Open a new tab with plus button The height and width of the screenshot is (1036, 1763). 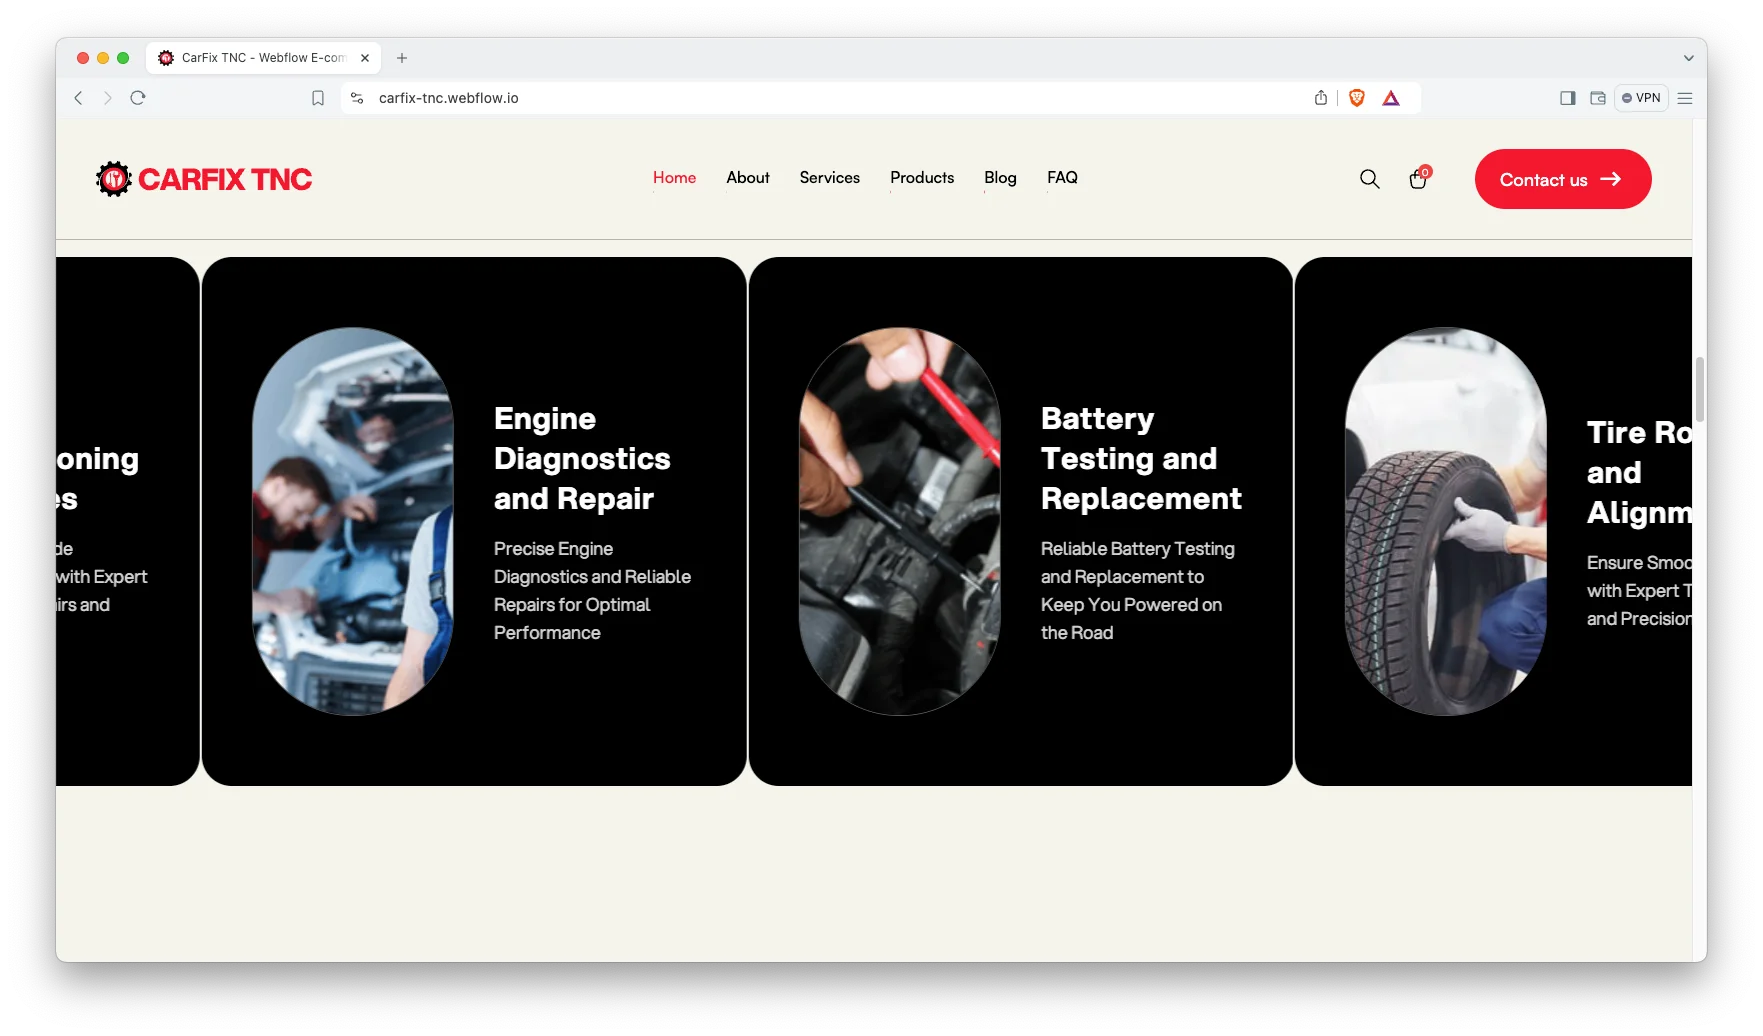pos(402,58)
